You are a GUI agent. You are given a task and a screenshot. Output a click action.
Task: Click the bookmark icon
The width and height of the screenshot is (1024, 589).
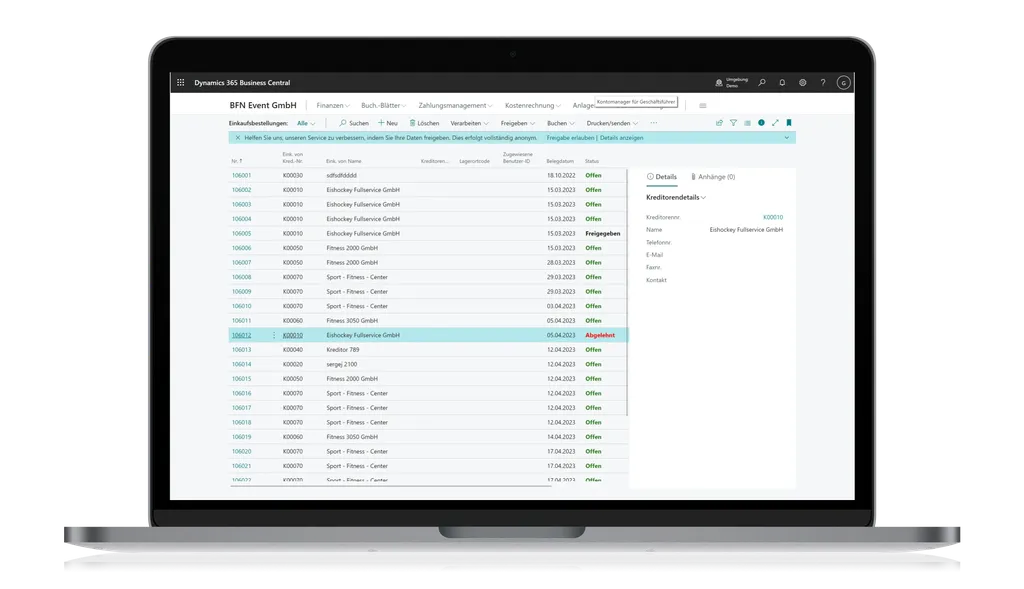pos(789,123)
